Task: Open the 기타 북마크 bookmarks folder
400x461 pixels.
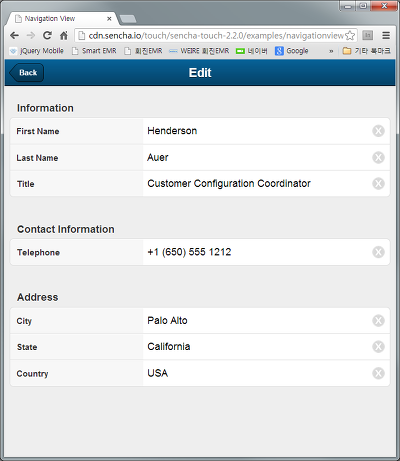Action: 367,51
